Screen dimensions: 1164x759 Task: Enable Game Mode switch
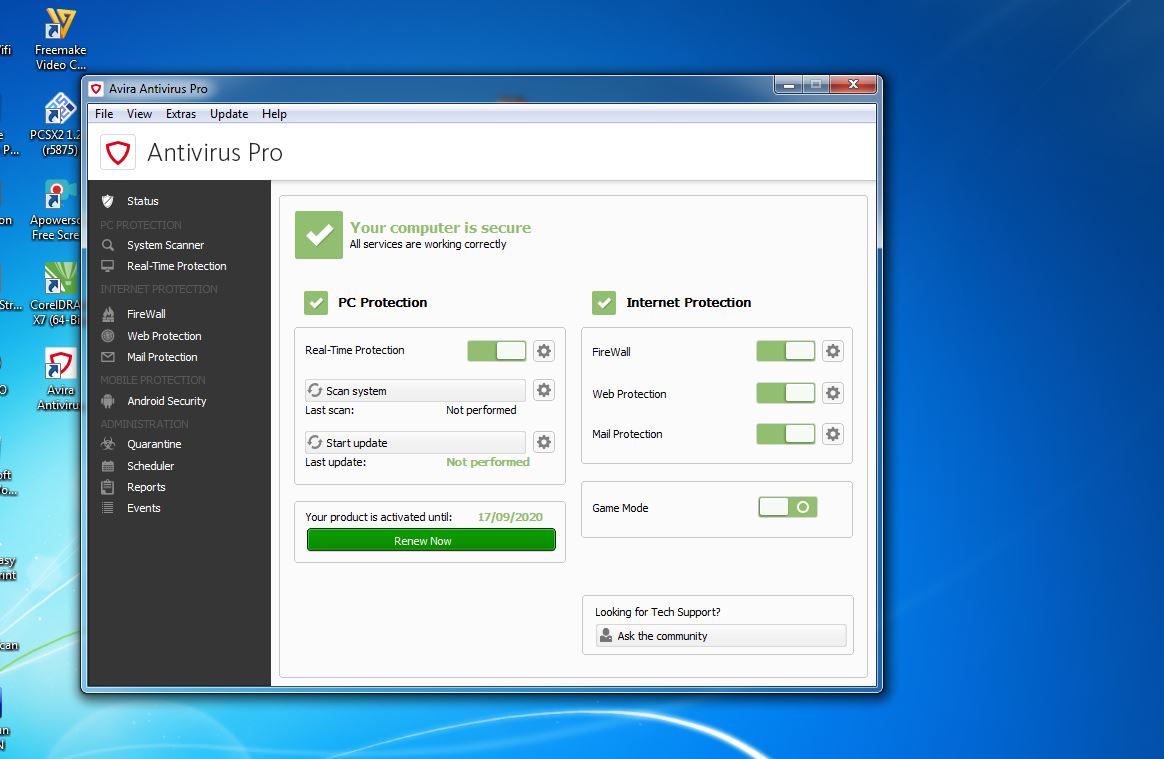click(x=788, y=507)
